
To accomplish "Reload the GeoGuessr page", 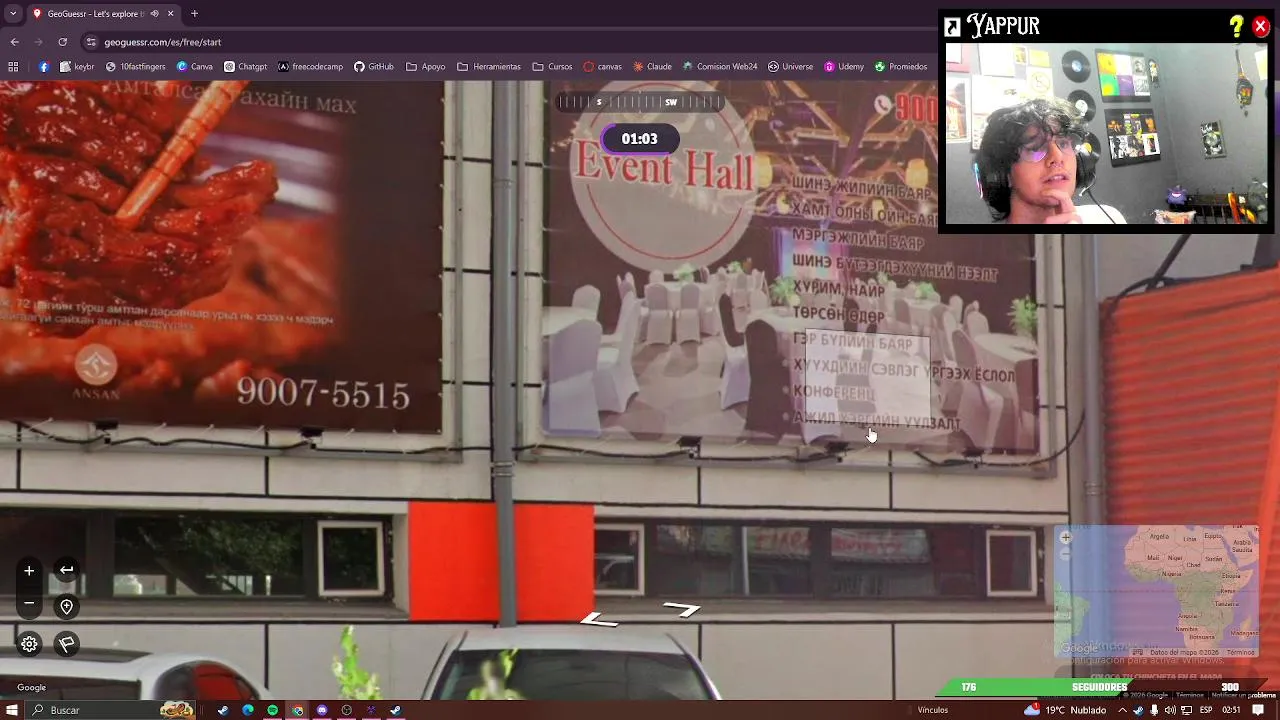I will point(62,42).
